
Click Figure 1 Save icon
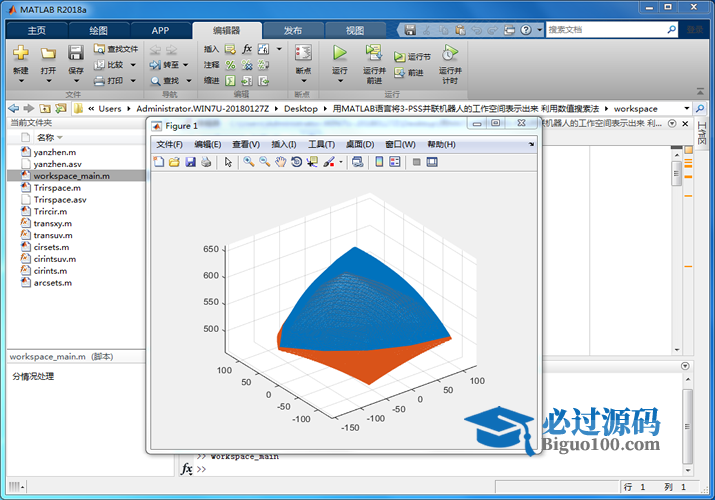click(x=191, y=162)
